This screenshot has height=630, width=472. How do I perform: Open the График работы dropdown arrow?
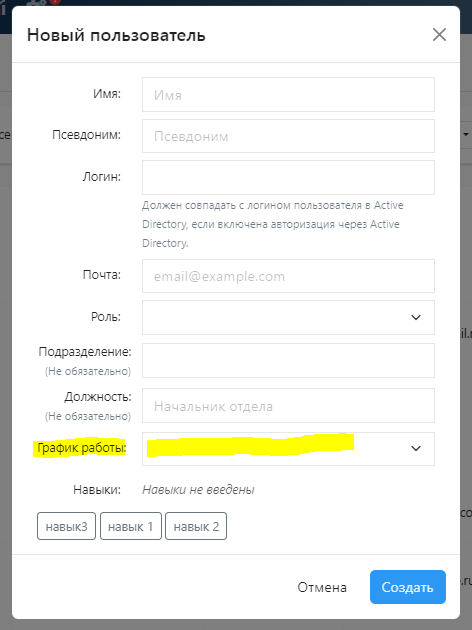click(x=416, y=448)
